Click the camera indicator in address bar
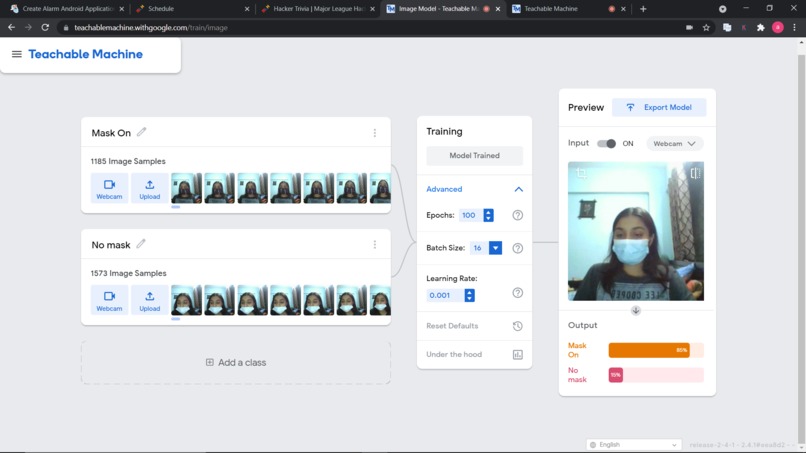The width and height of the screenshot is (806, 453). 689,28
